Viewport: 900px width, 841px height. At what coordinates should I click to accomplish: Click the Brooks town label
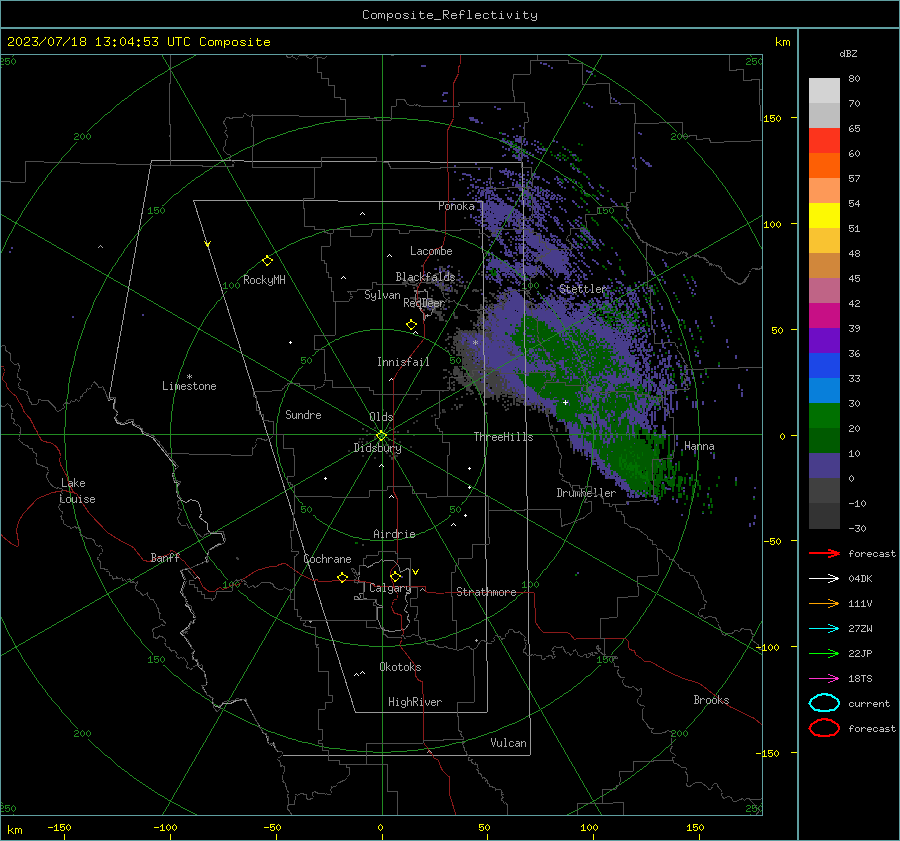(x=711, y=700)
